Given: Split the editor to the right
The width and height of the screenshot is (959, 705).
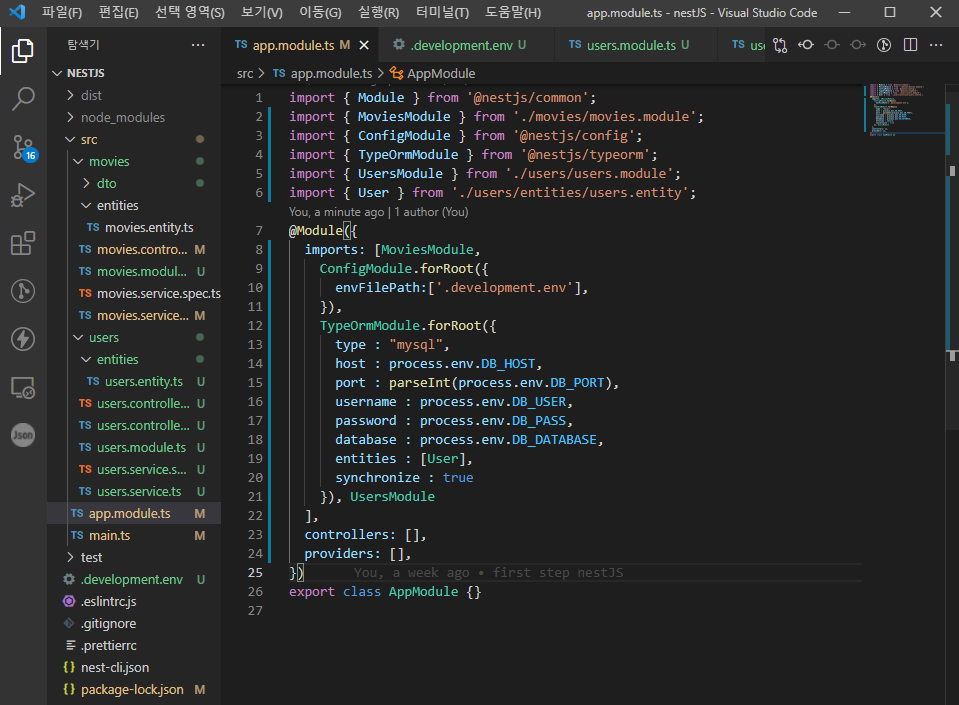Looking at the screenshot, I should tap(910, 45).
